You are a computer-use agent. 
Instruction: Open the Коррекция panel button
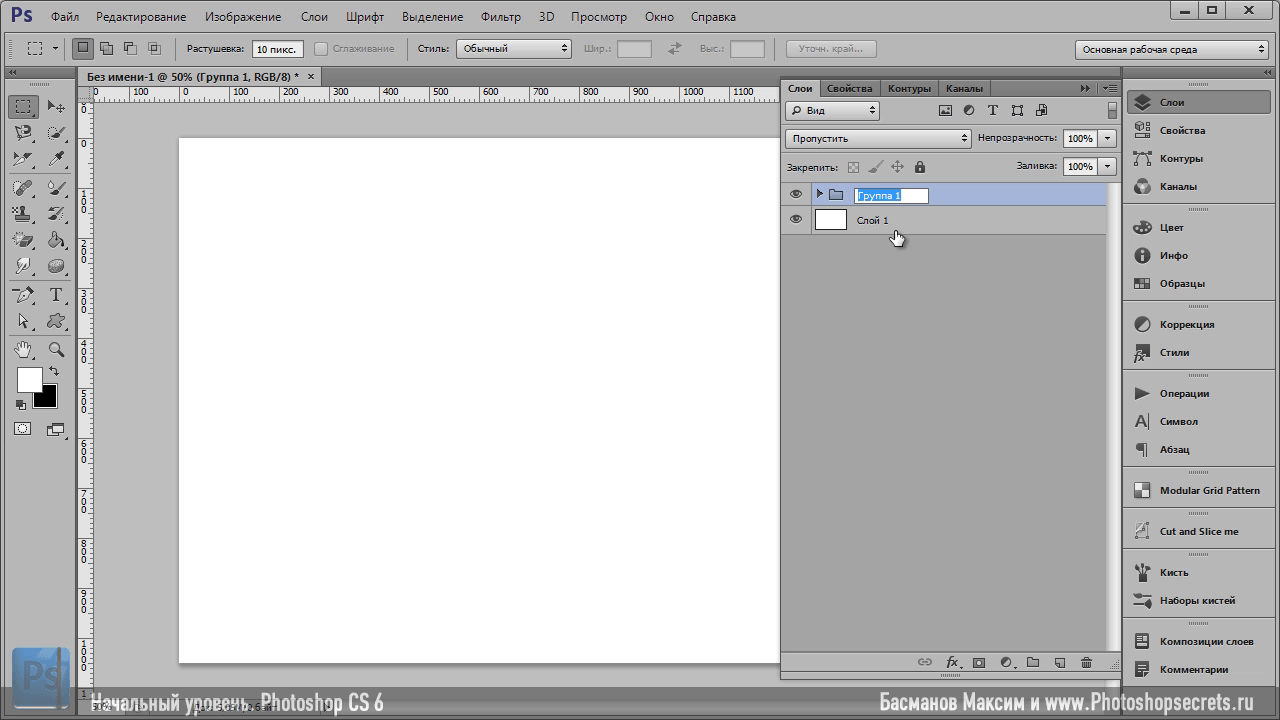coord(1200,324)
